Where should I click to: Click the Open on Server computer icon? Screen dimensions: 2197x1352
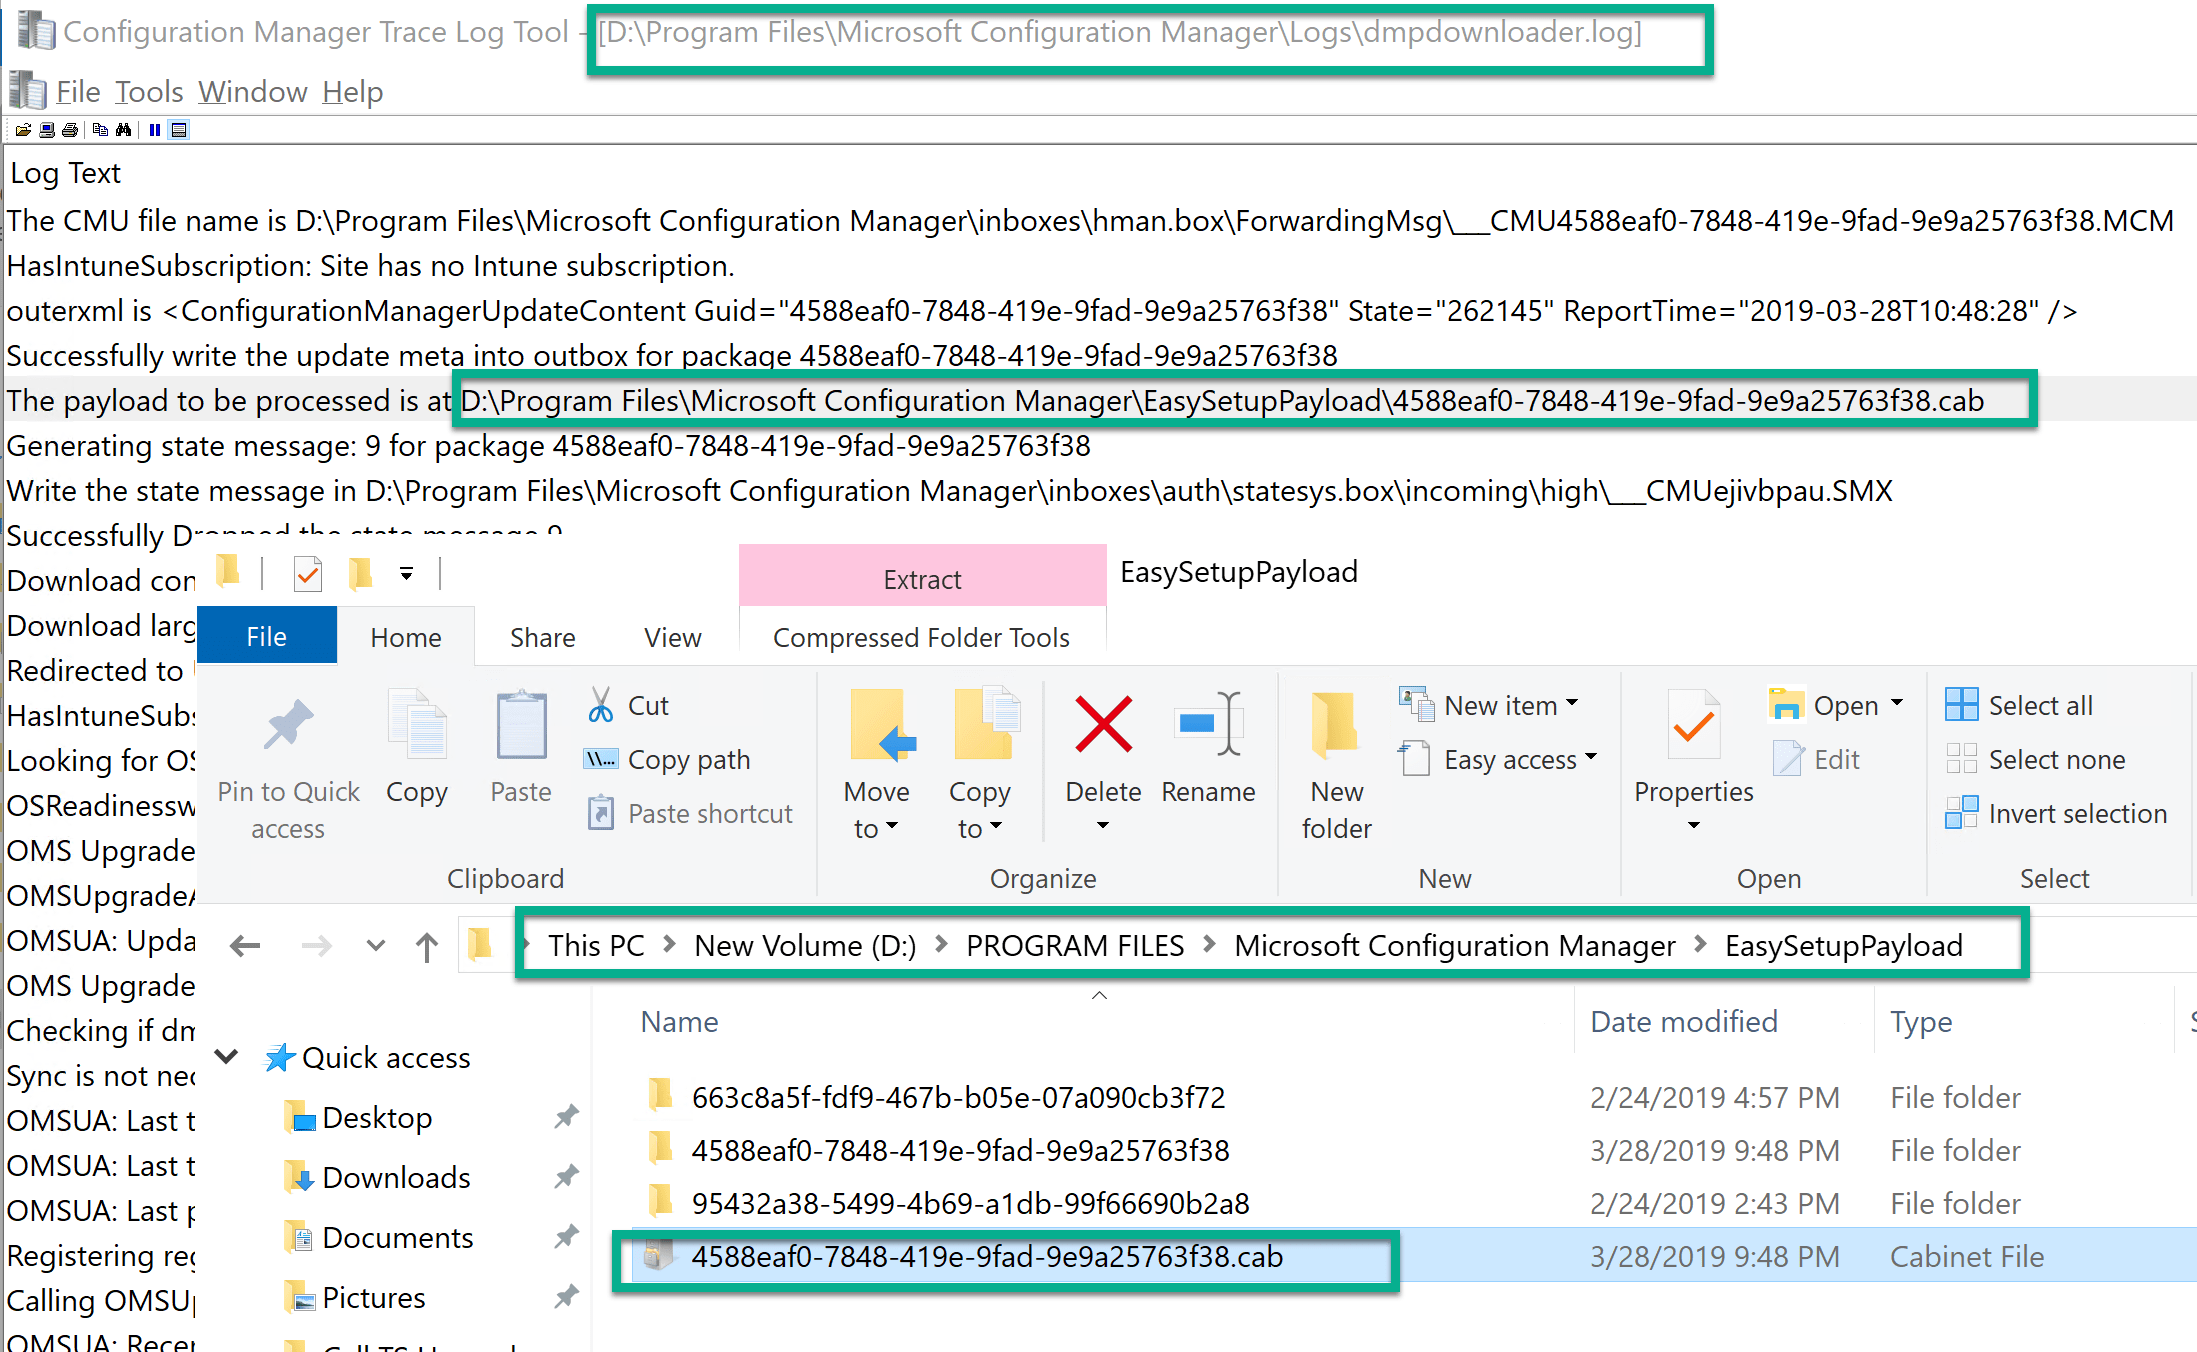46,130
